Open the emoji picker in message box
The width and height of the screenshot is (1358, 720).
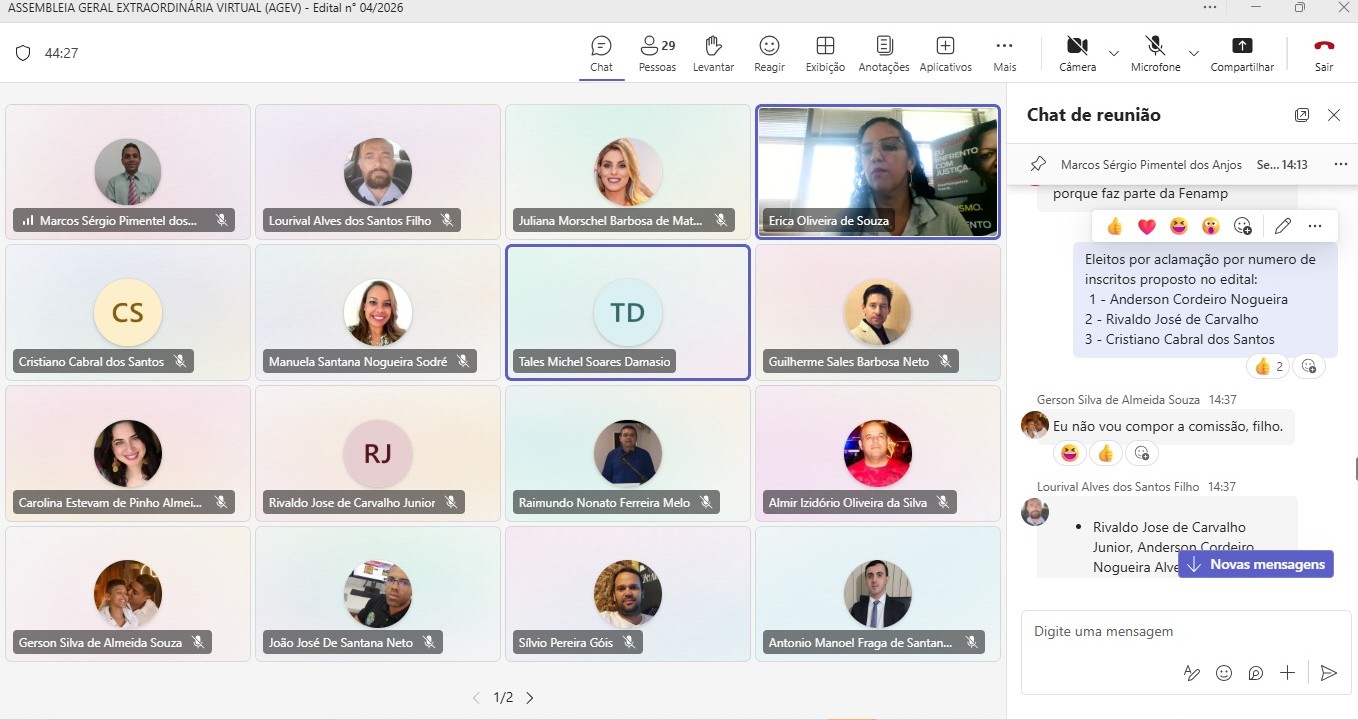click(x=1224, y=673)
